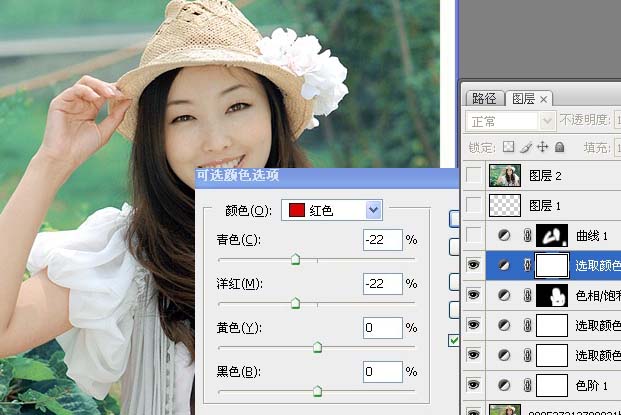
Task: Click the lock all padlock icon
Action: 559,147
